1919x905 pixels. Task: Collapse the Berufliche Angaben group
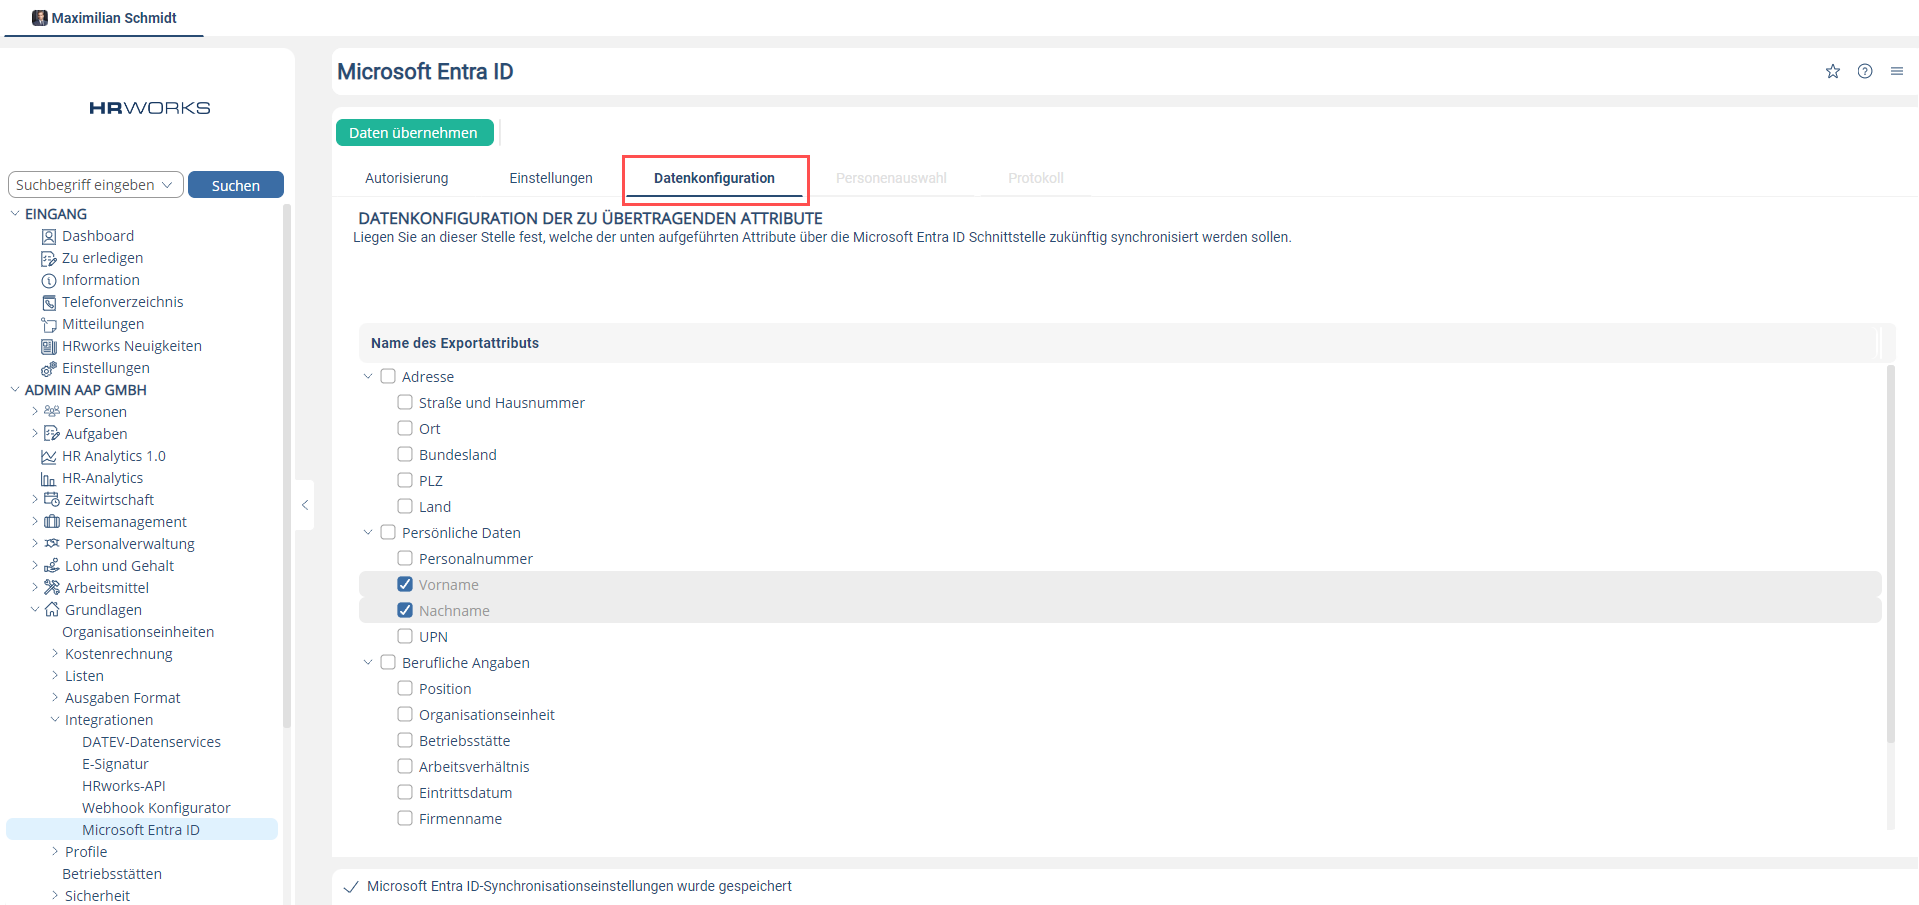click(368, 663)
